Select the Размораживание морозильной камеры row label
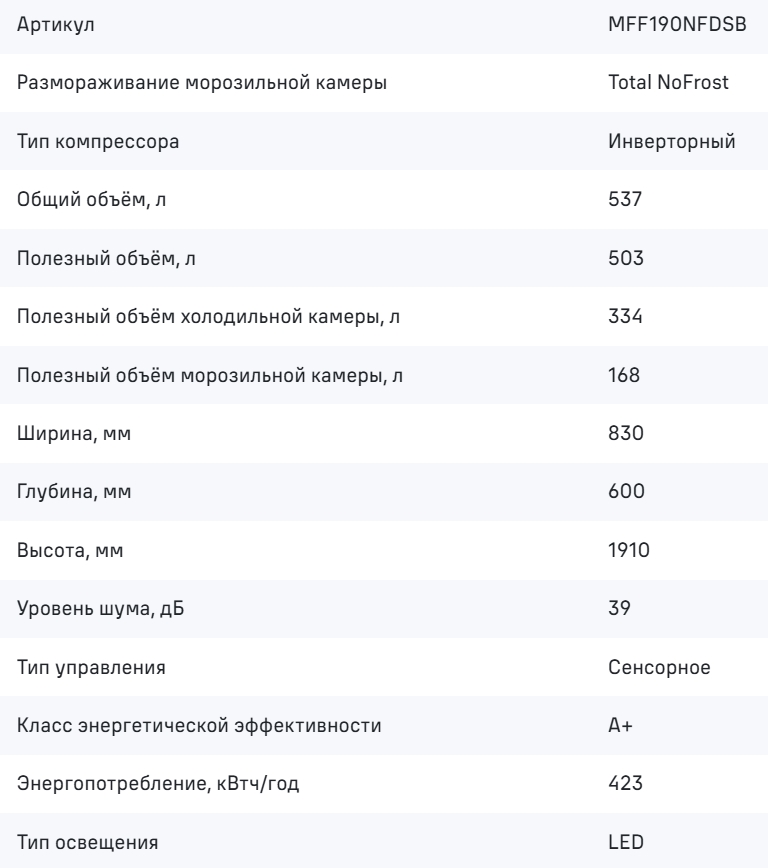Viewport: 768px width, 868px height. (202, 83)
